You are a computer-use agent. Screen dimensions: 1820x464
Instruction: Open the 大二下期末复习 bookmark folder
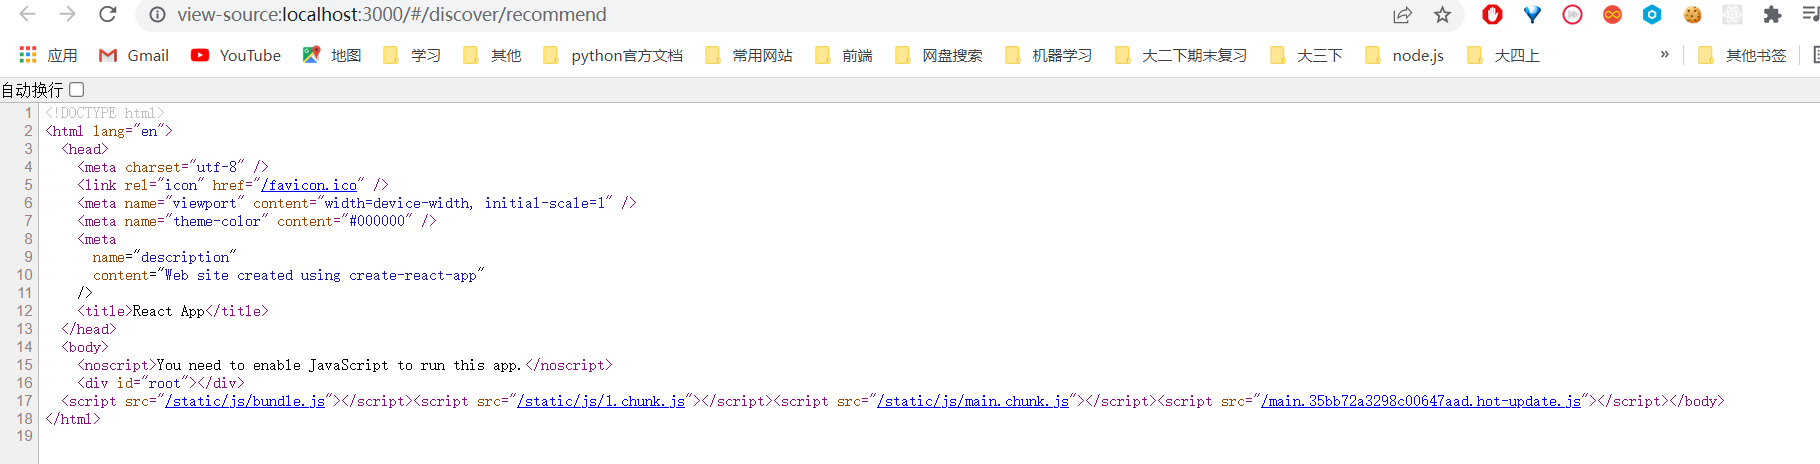pyautogui.click(x=1181, y=55)
